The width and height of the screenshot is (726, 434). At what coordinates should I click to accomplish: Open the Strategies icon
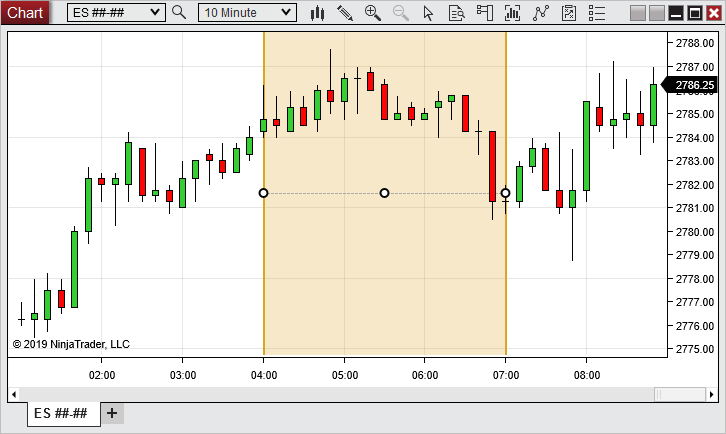click(541, 13)
